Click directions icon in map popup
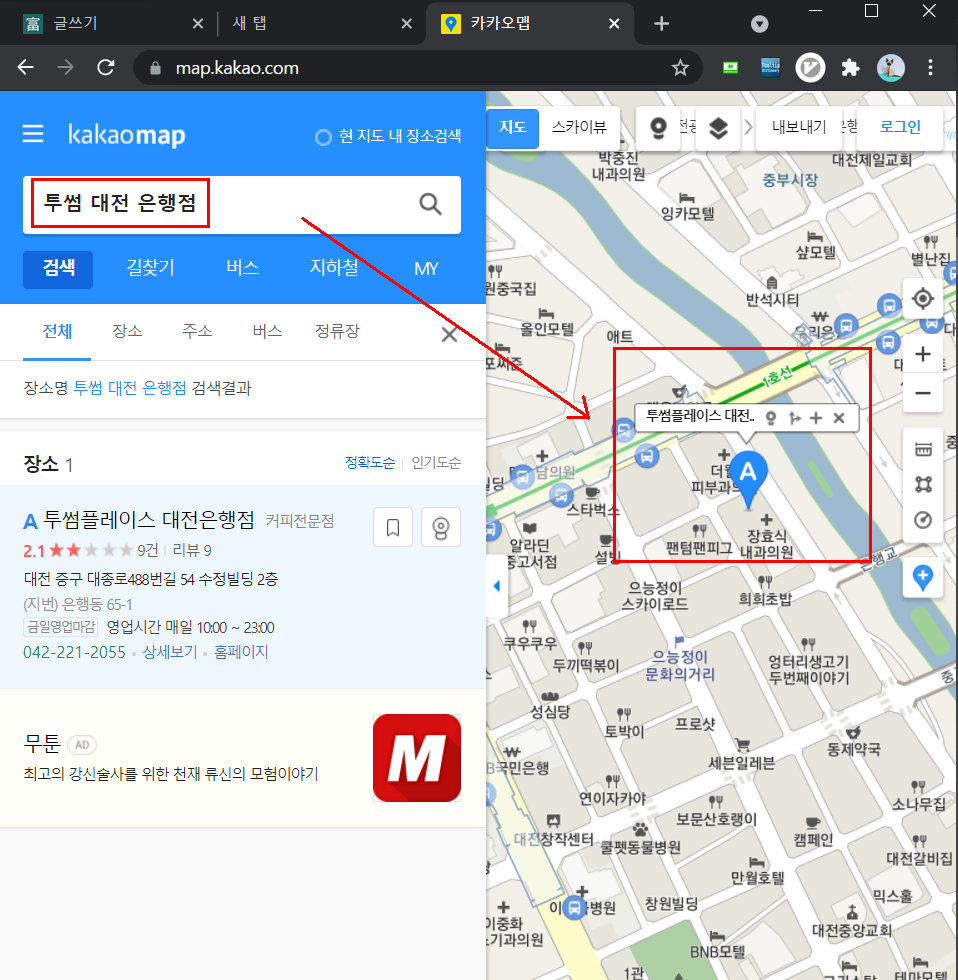Screen dimensions: 958x980 (794, 418)
